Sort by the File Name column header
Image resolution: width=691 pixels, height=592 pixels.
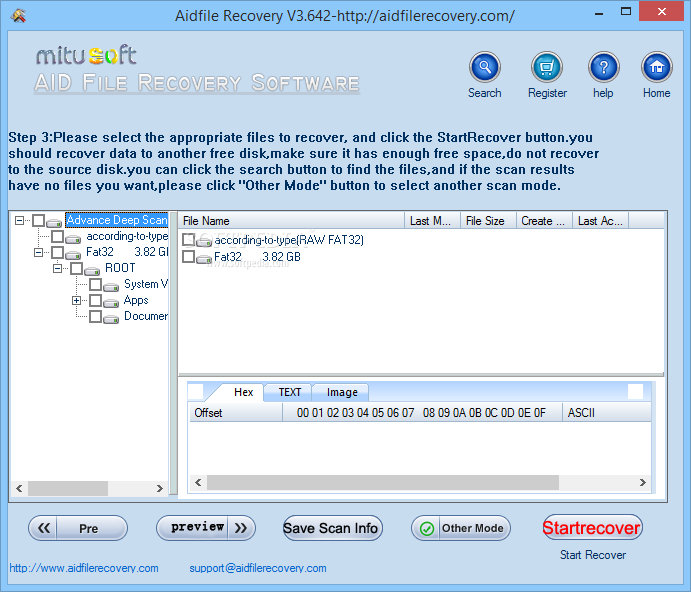291,220
